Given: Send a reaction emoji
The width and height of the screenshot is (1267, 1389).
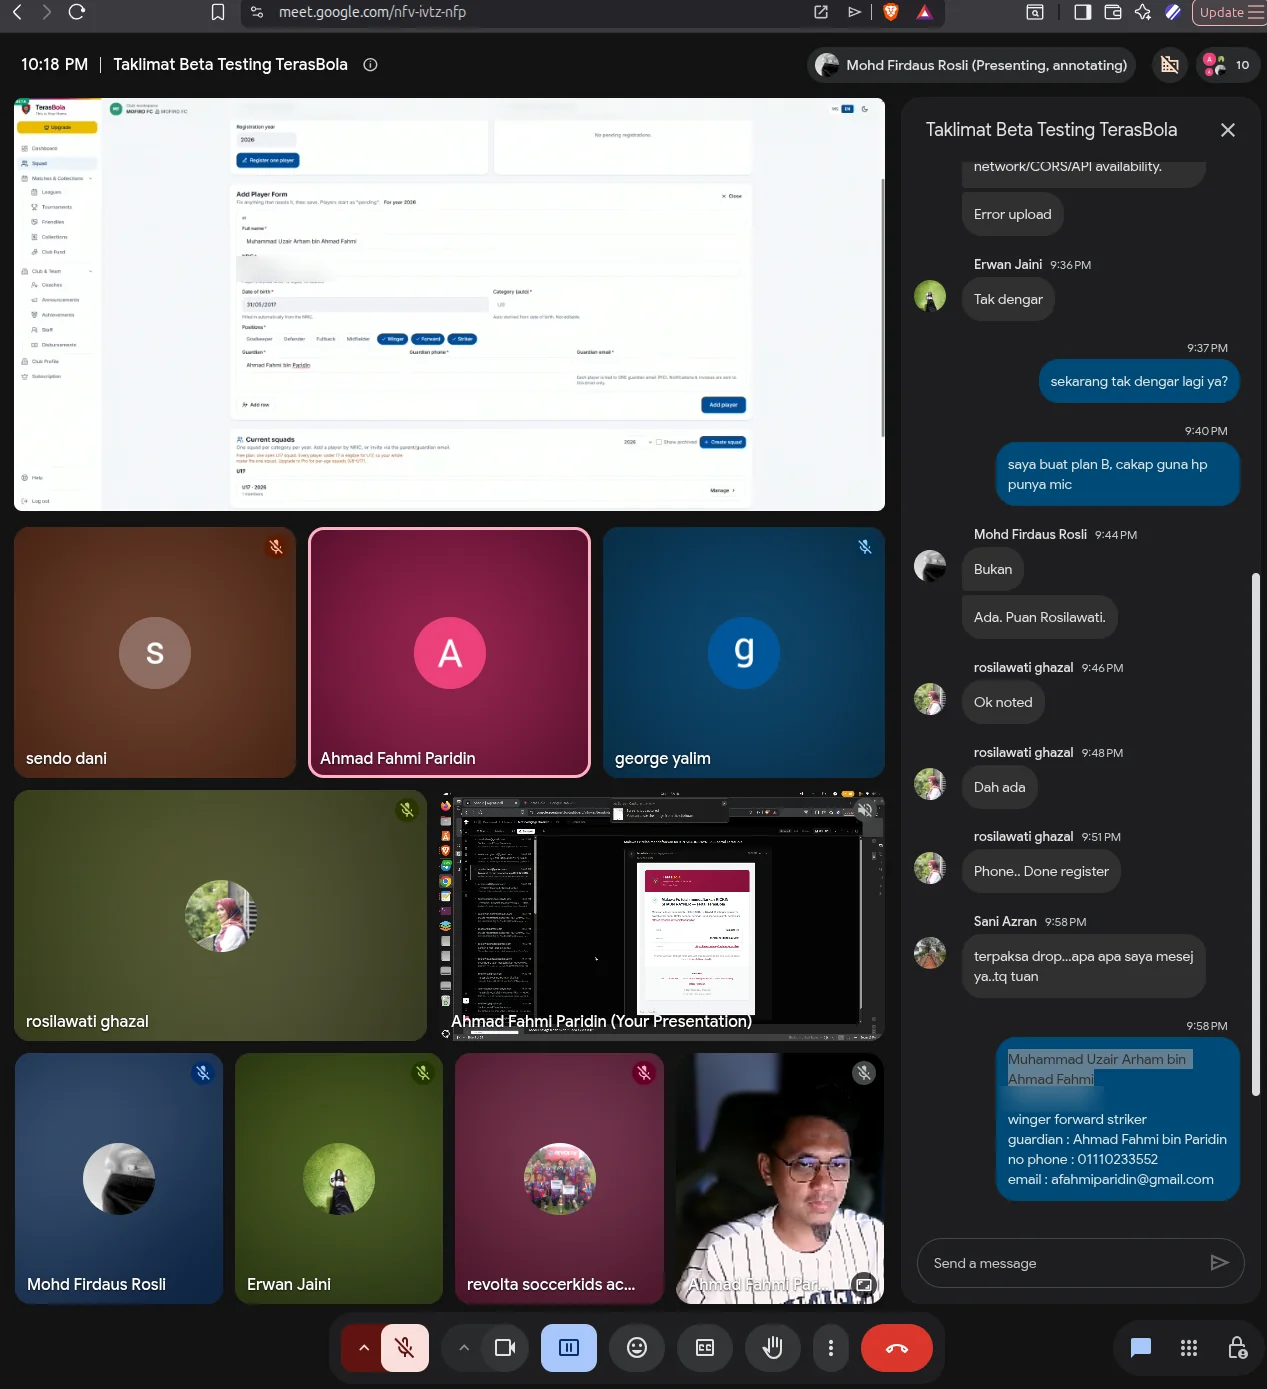Looking at the screenshot, I should point(637,1348).
